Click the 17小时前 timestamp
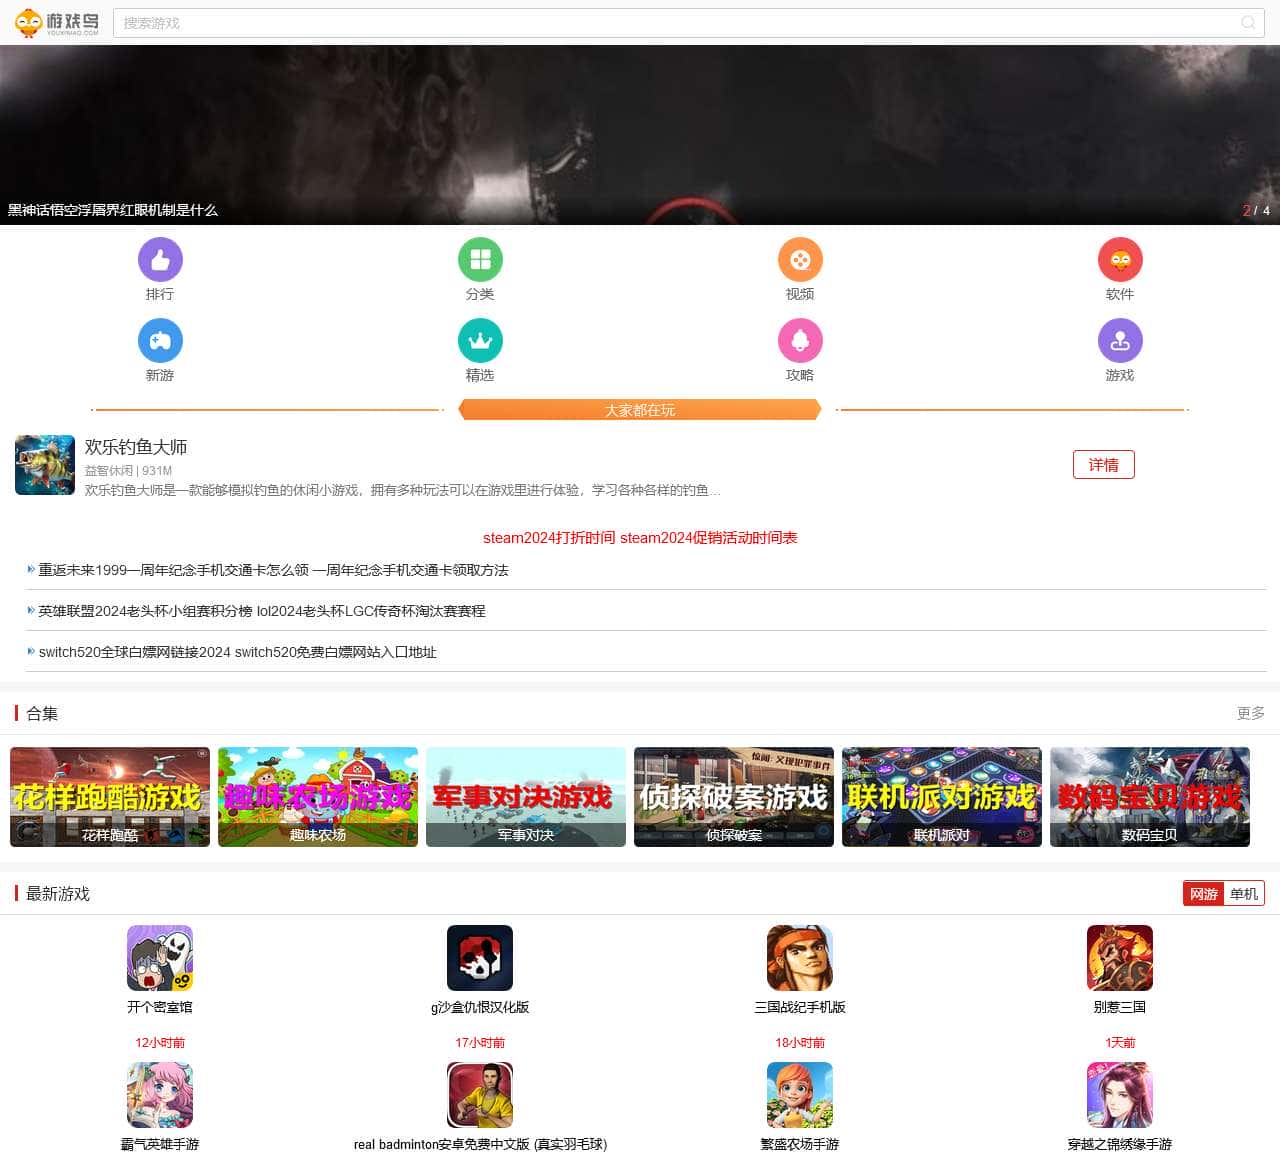 [x=480, y=1042]
